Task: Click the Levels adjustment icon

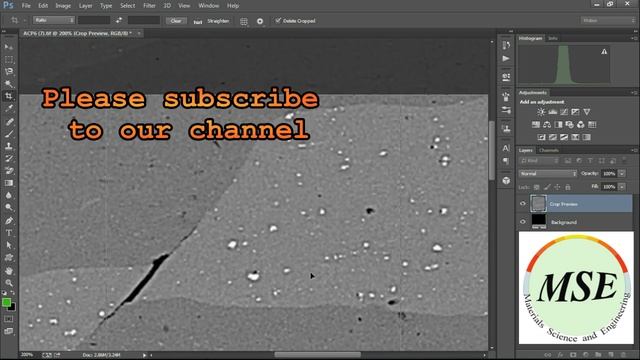Action: pyautogui.click(x=553, y=112)
